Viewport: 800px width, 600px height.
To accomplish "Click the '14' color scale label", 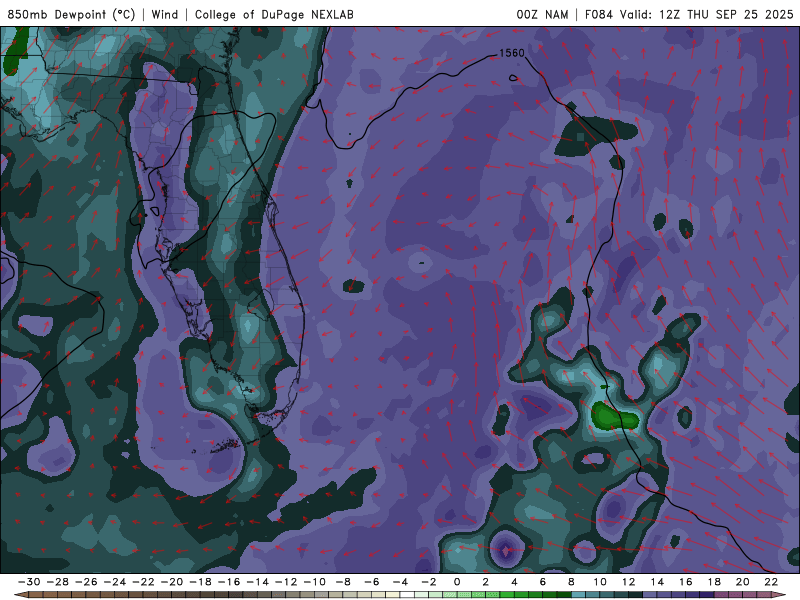I will click(657, 582).
